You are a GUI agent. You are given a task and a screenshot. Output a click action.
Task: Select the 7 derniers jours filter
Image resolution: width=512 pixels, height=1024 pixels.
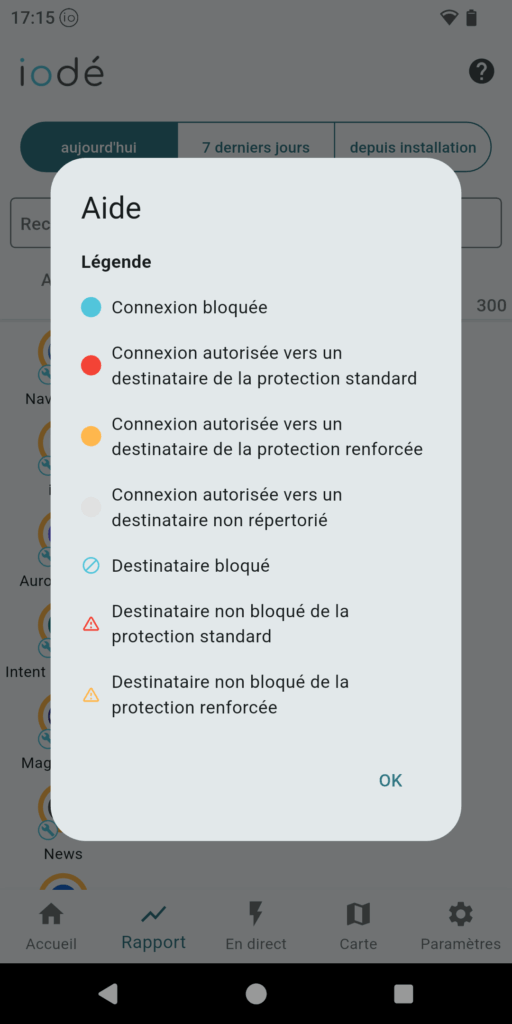pyautogui.click(x=256, y=148)
